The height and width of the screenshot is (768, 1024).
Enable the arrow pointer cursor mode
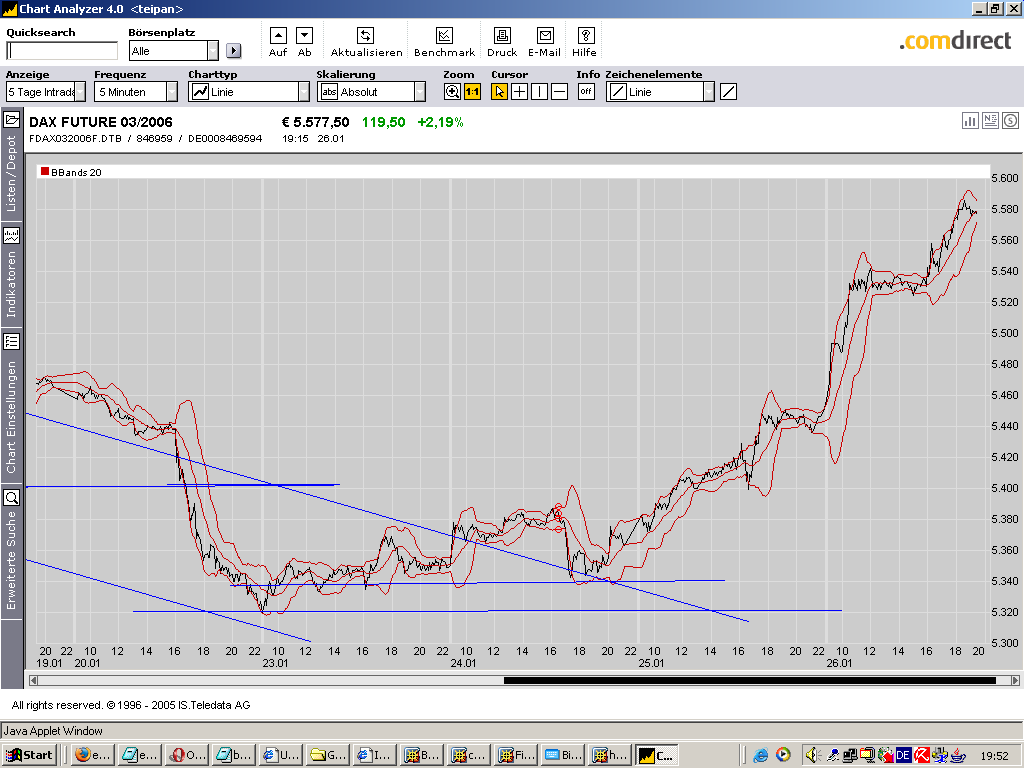(x=500, y=92)
